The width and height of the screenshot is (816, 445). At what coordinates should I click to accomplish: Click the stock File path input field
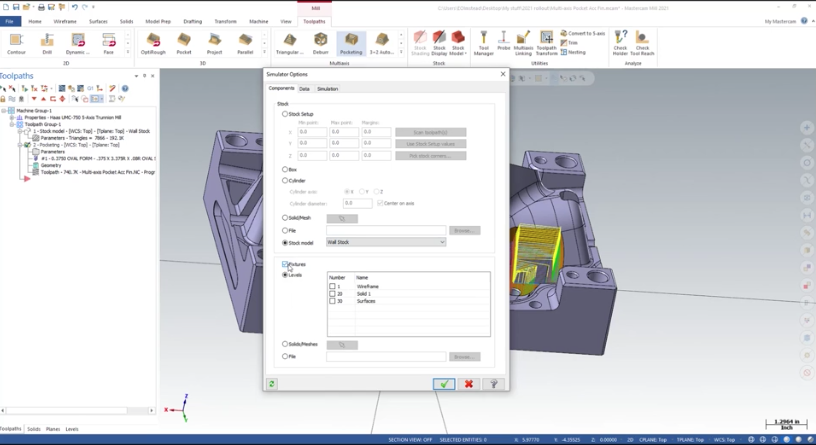pos(386,230)
